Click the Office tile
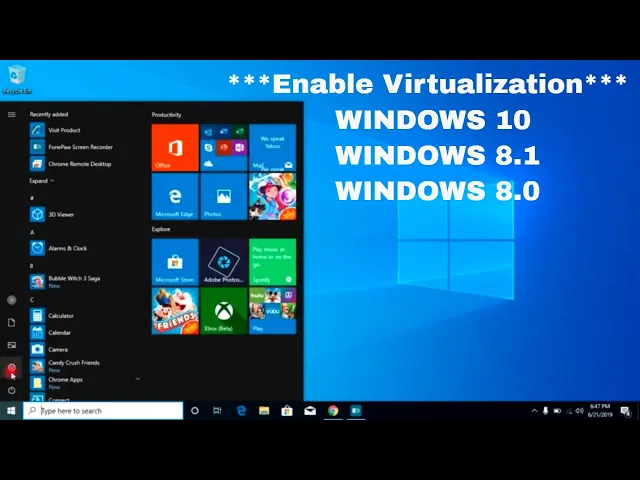Viewport: 640px width, 480px height. tap(175, 148)
